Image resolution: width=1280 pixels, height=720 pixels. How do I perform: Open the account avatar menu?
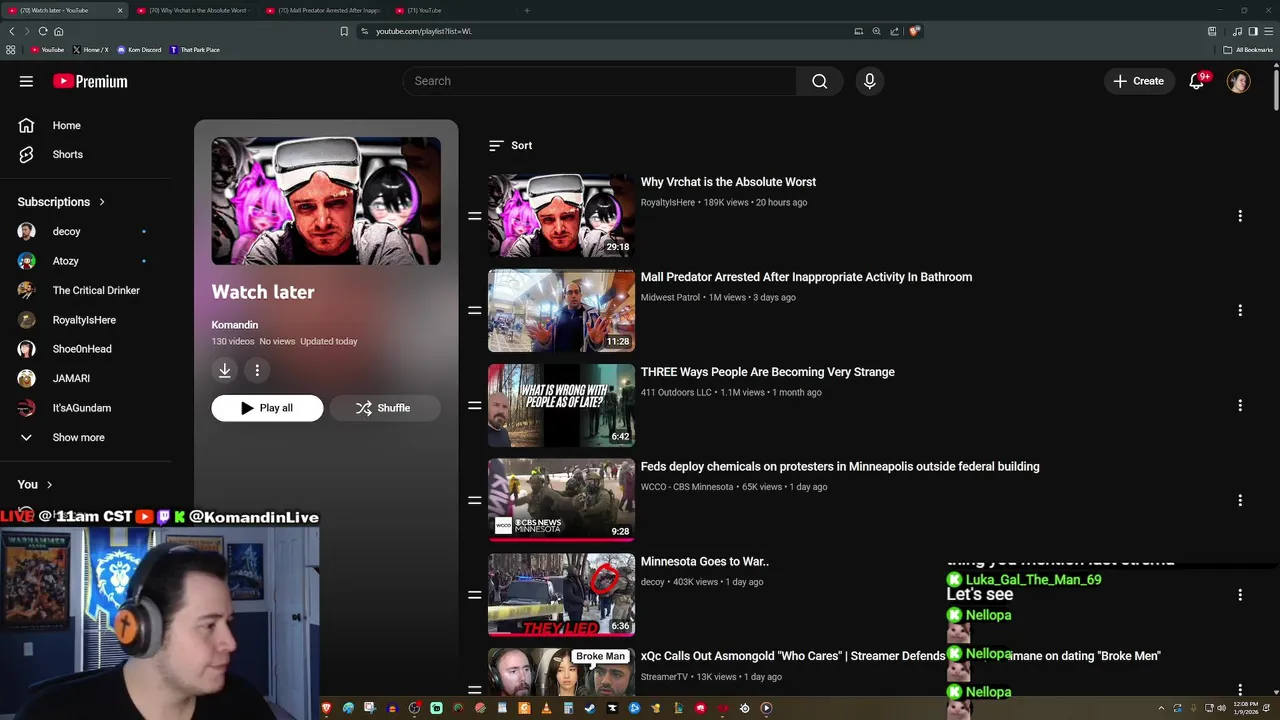point(1239,81)
